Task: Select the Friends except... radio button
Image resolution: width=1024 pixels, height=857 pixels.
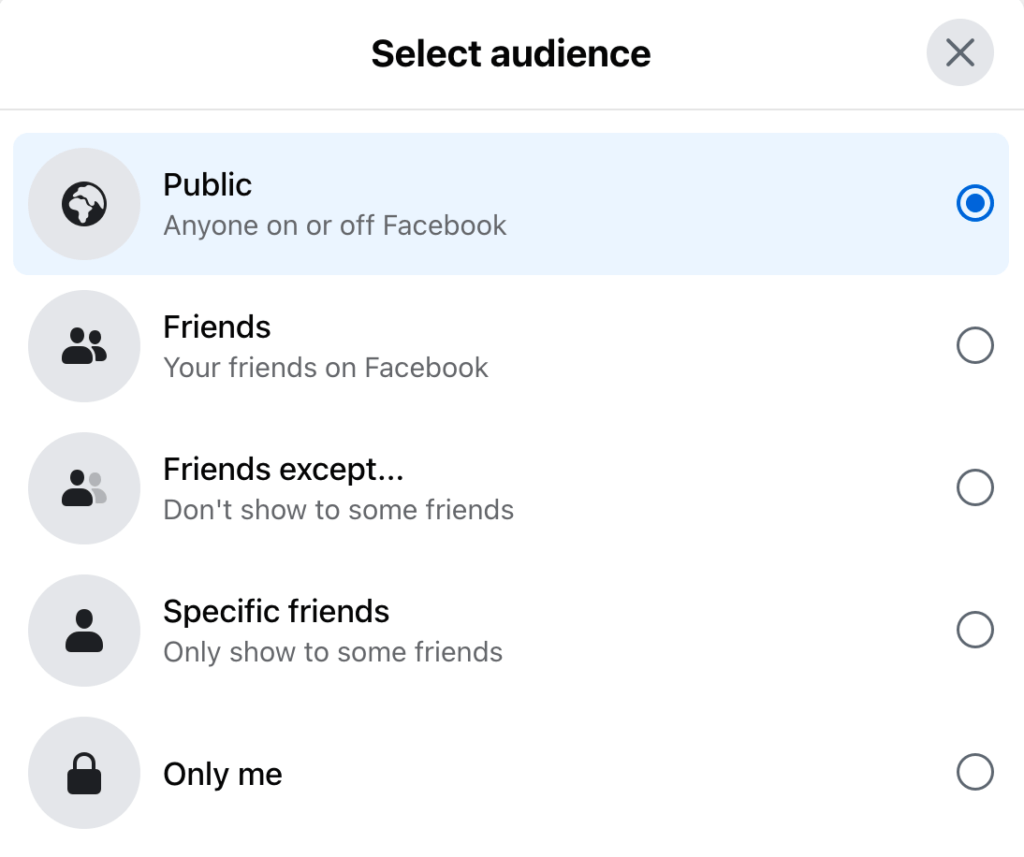Action: tap(974, 488)
